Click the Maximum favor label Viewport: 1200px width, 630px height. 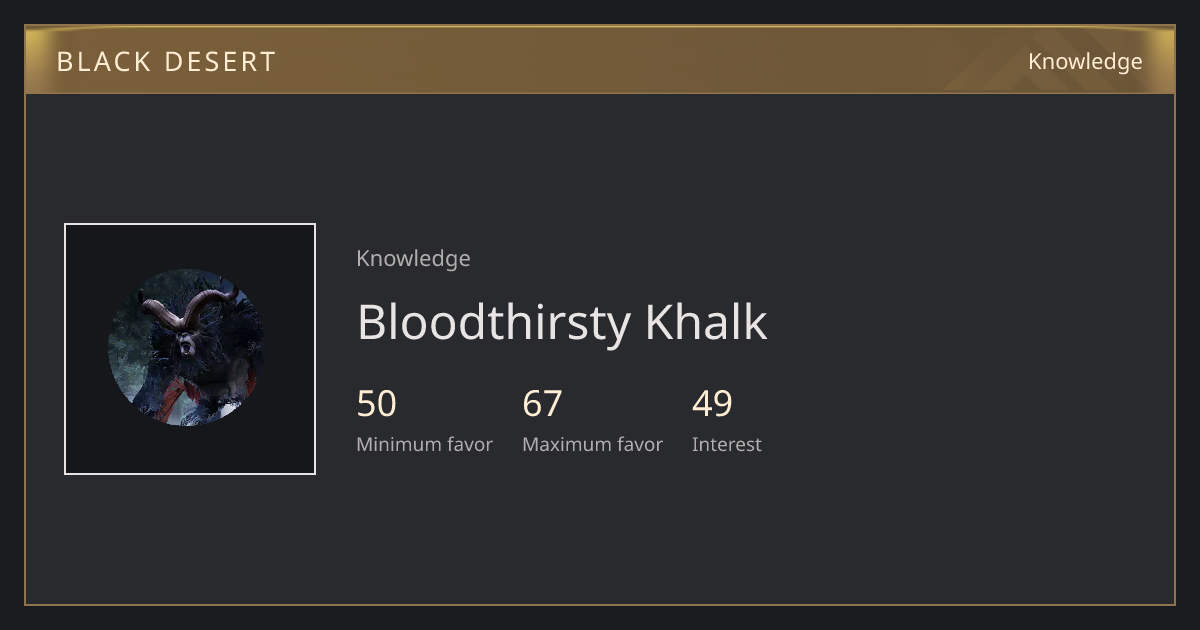pyautogui.click(x=592, y=445)
